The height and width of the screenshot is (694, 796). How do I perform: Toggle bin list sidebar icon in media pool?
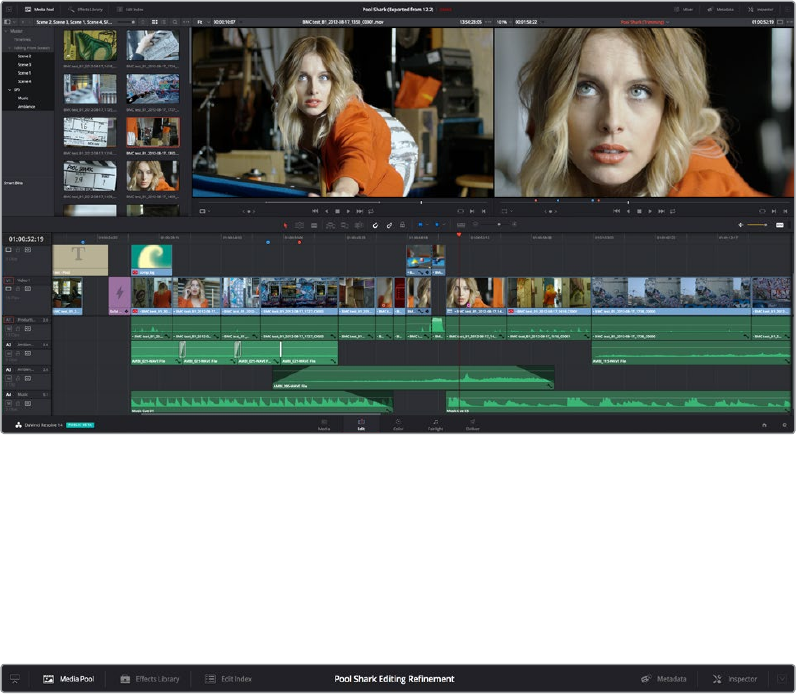(7, 22)
